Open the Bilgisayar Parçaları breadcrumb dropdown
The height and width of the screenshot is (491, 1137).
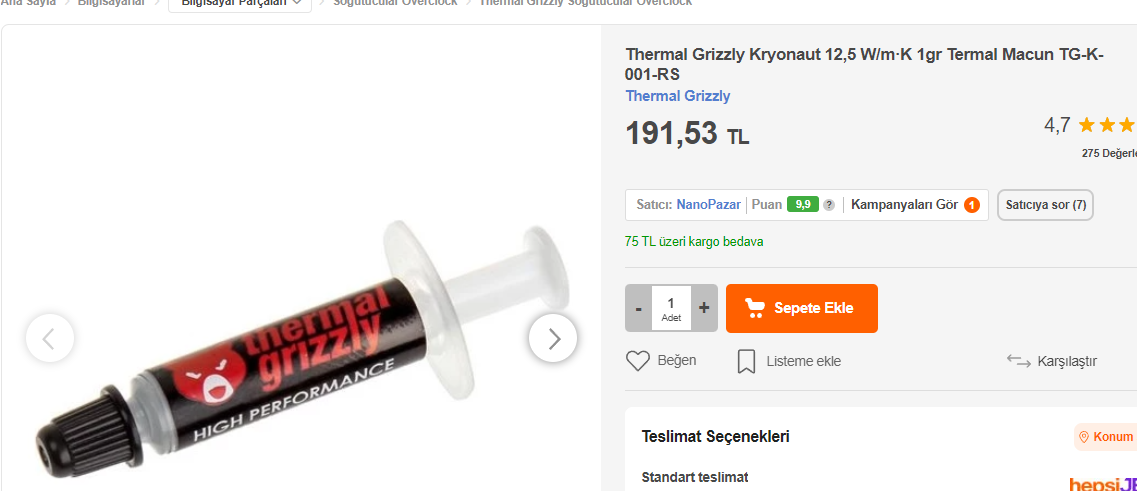pyautogui.click(x=240, y=2)
